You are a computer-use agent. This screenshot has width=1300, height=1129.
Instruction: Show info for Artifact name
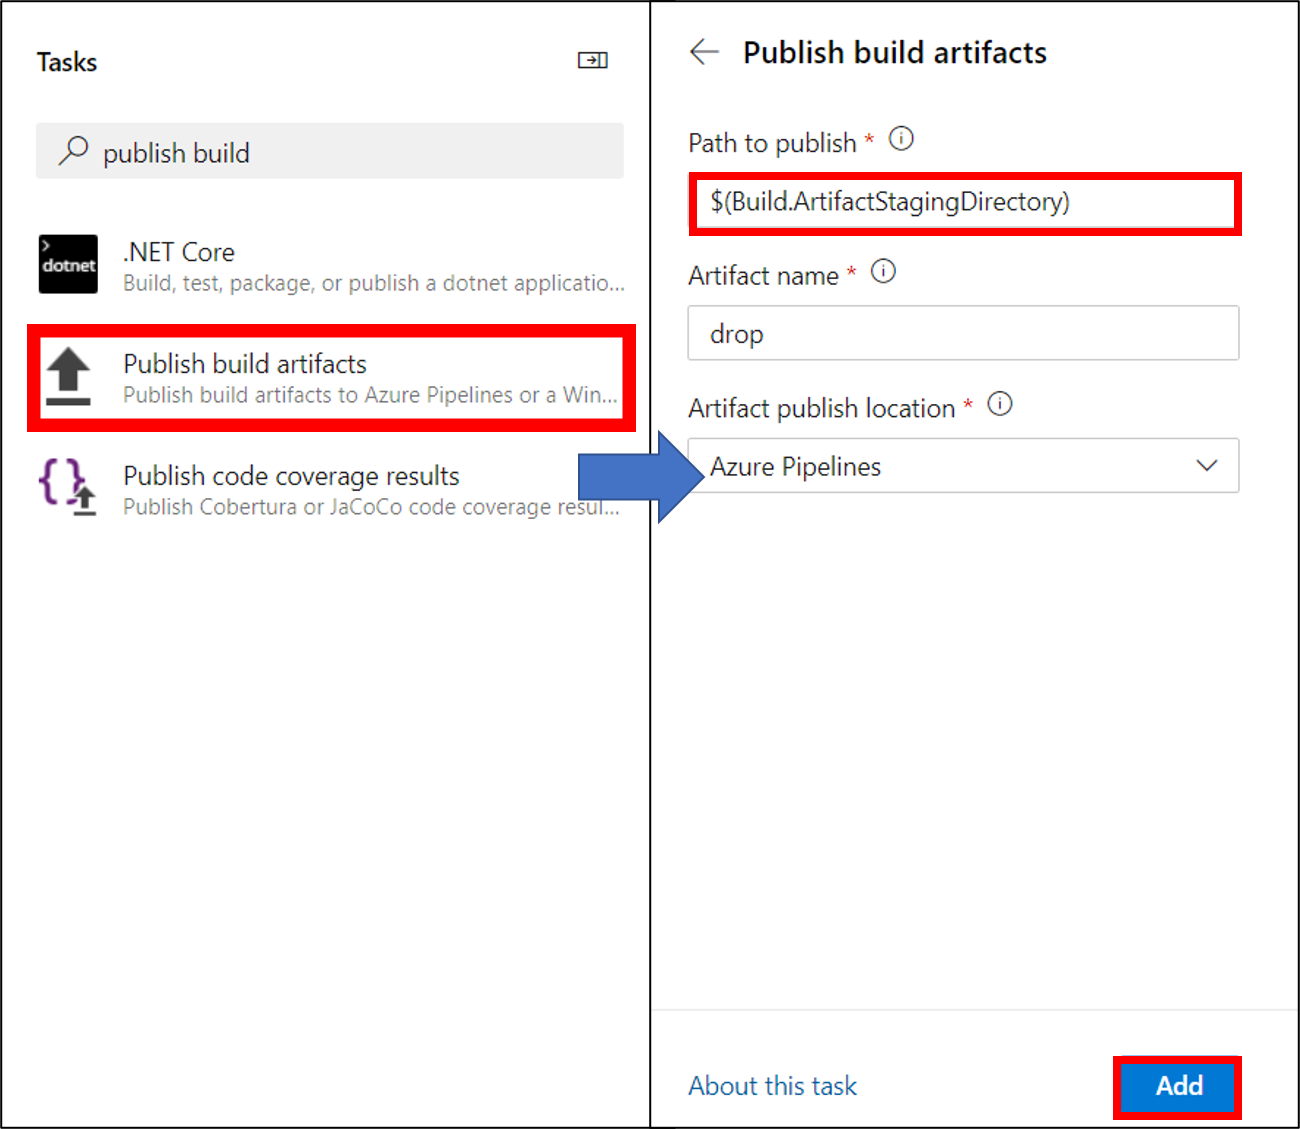tap(883, 271)
